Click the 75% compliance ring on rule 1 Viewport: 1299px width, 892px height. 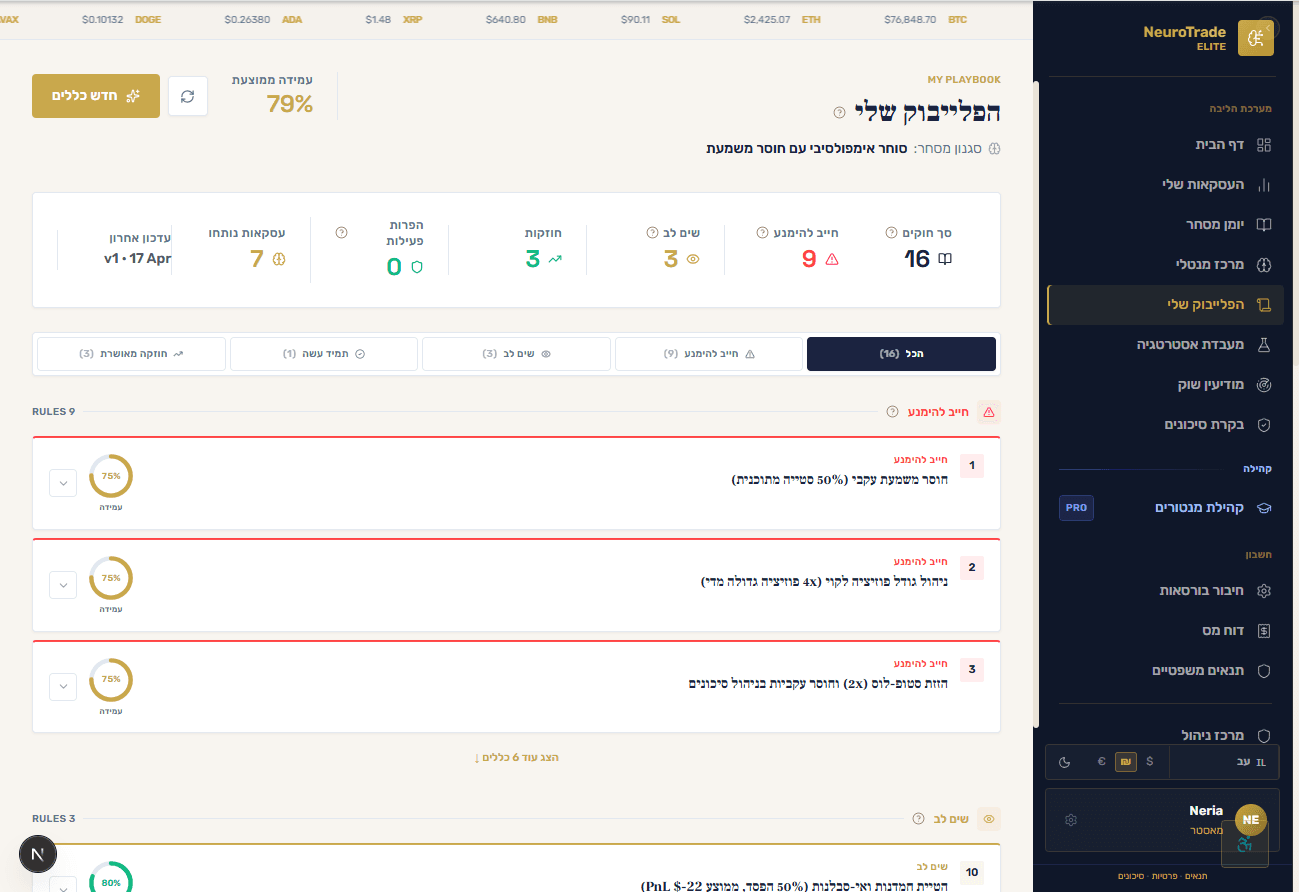[x=111, y=476]
